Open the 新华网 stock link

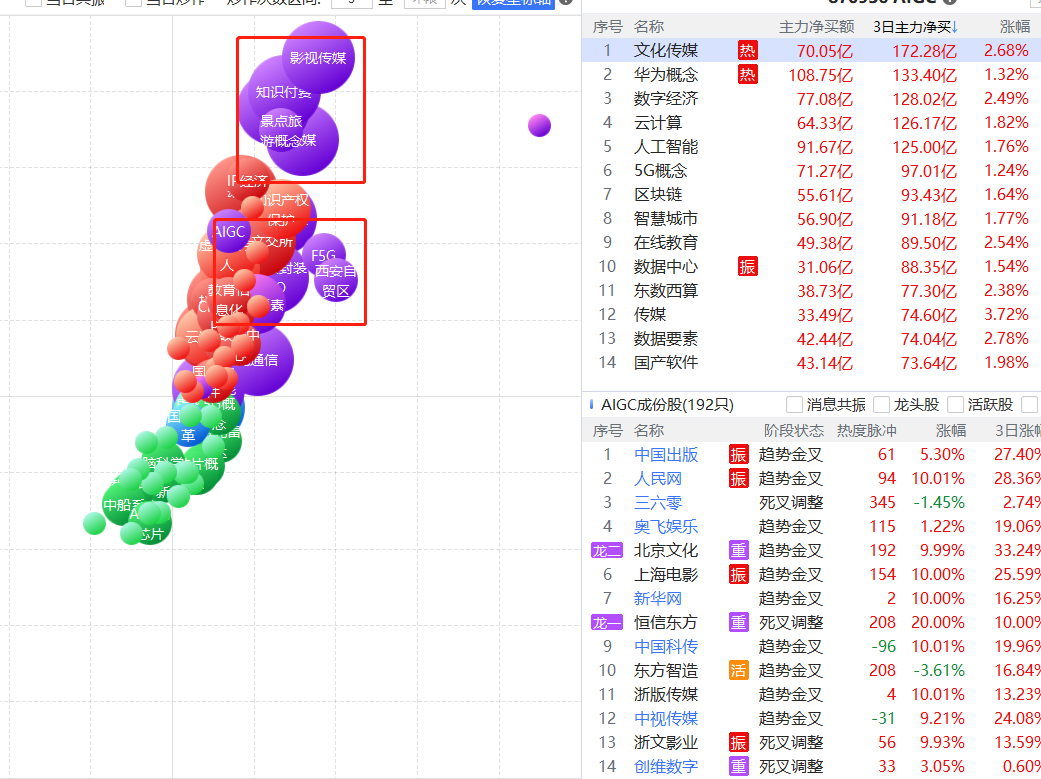pos(658,598)
